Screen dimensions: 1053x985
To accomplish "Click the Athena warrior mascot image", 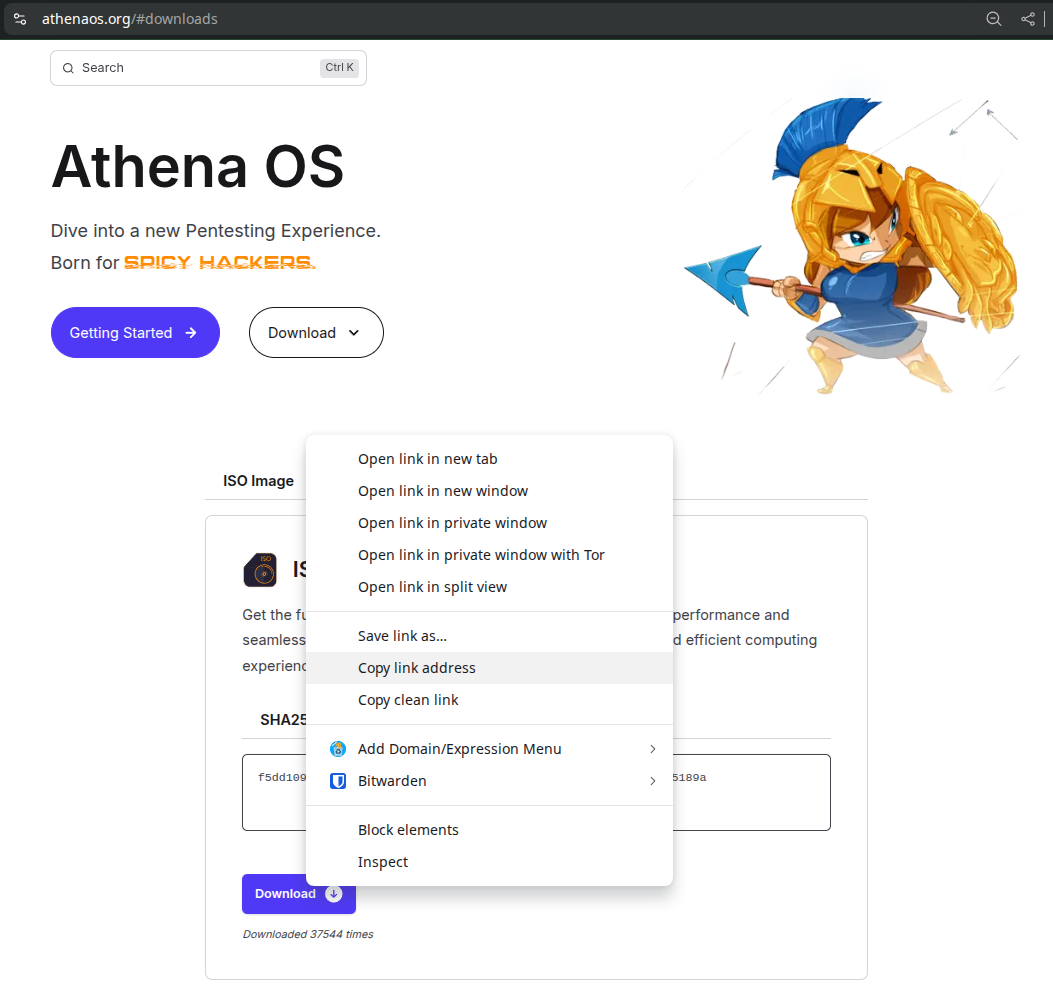I will pyautogui.click(x=850, y=245).
